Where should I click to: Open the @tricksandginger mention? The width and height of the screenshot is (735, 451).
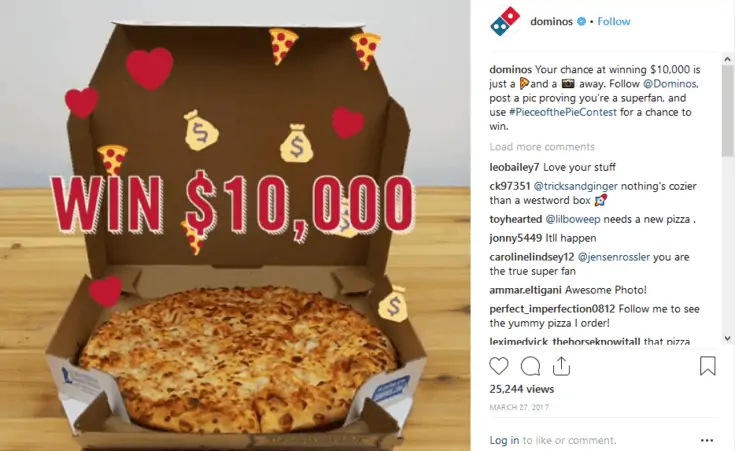[x=576, y=186]
